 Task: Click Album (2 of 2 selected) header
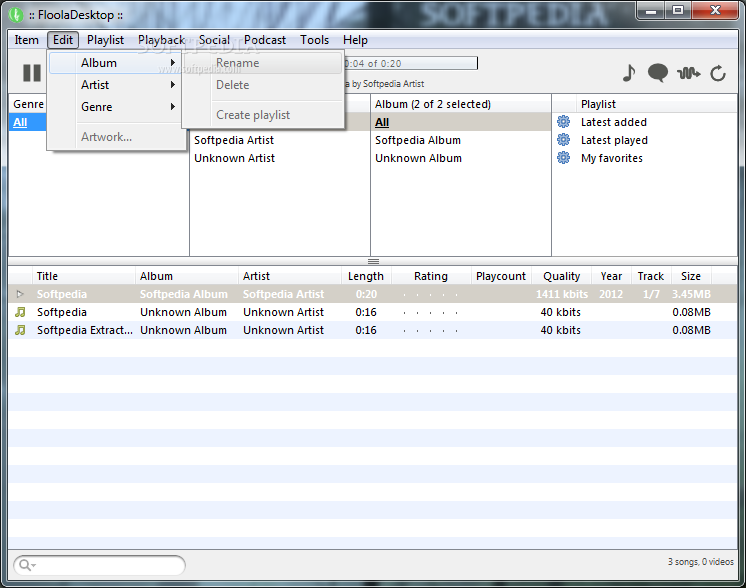461,104
